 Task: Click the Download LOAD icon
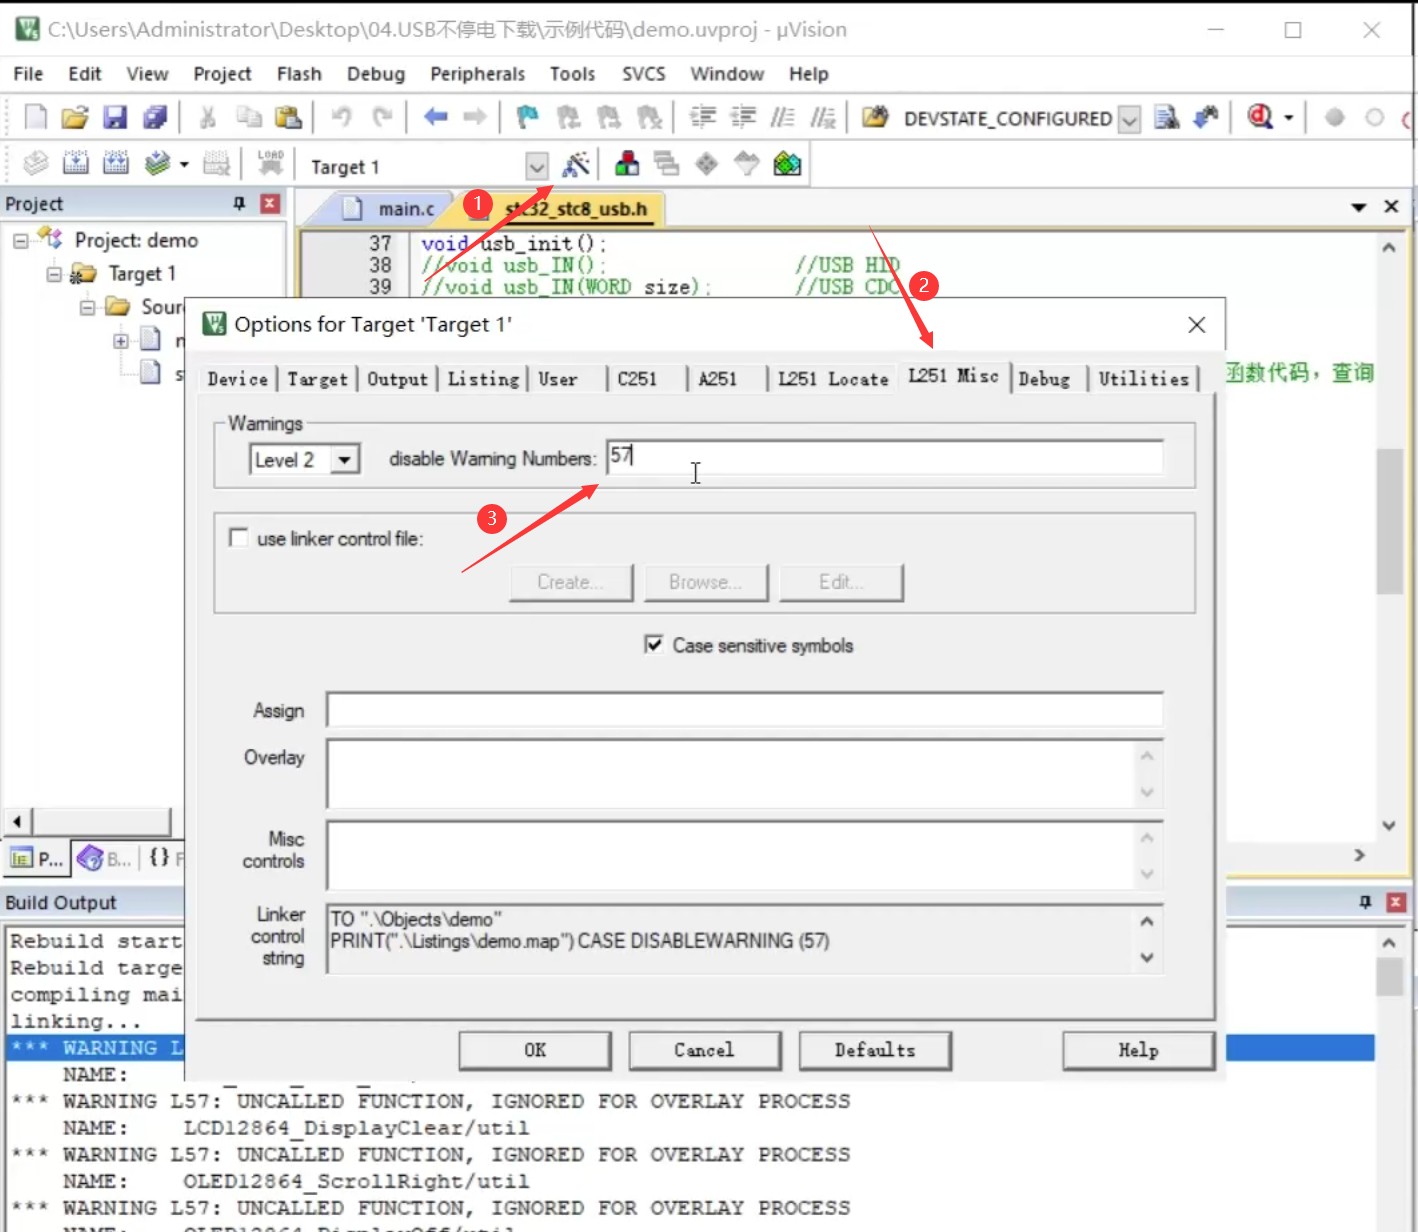(270, 164)
